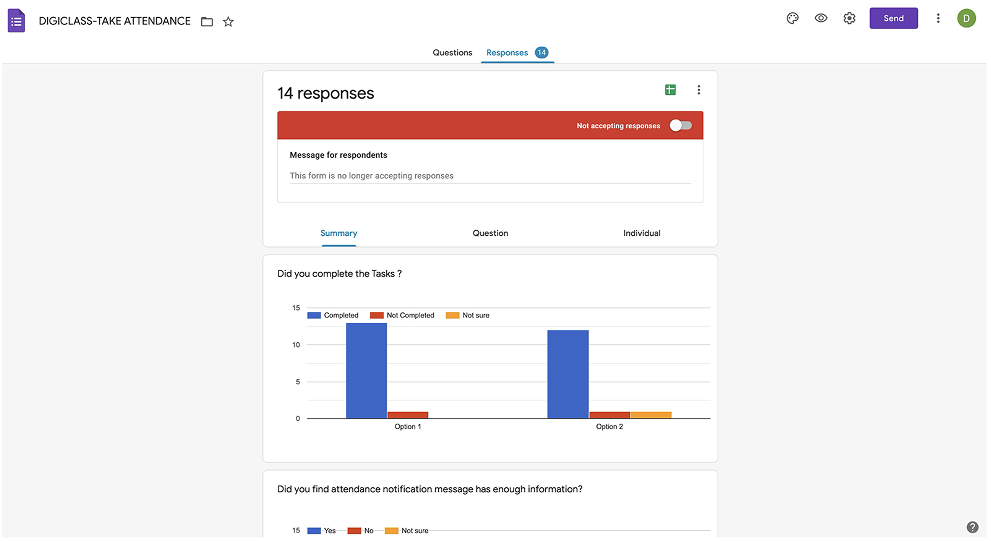
Task: Toggle the accepting responses switch
Action: 681,125
